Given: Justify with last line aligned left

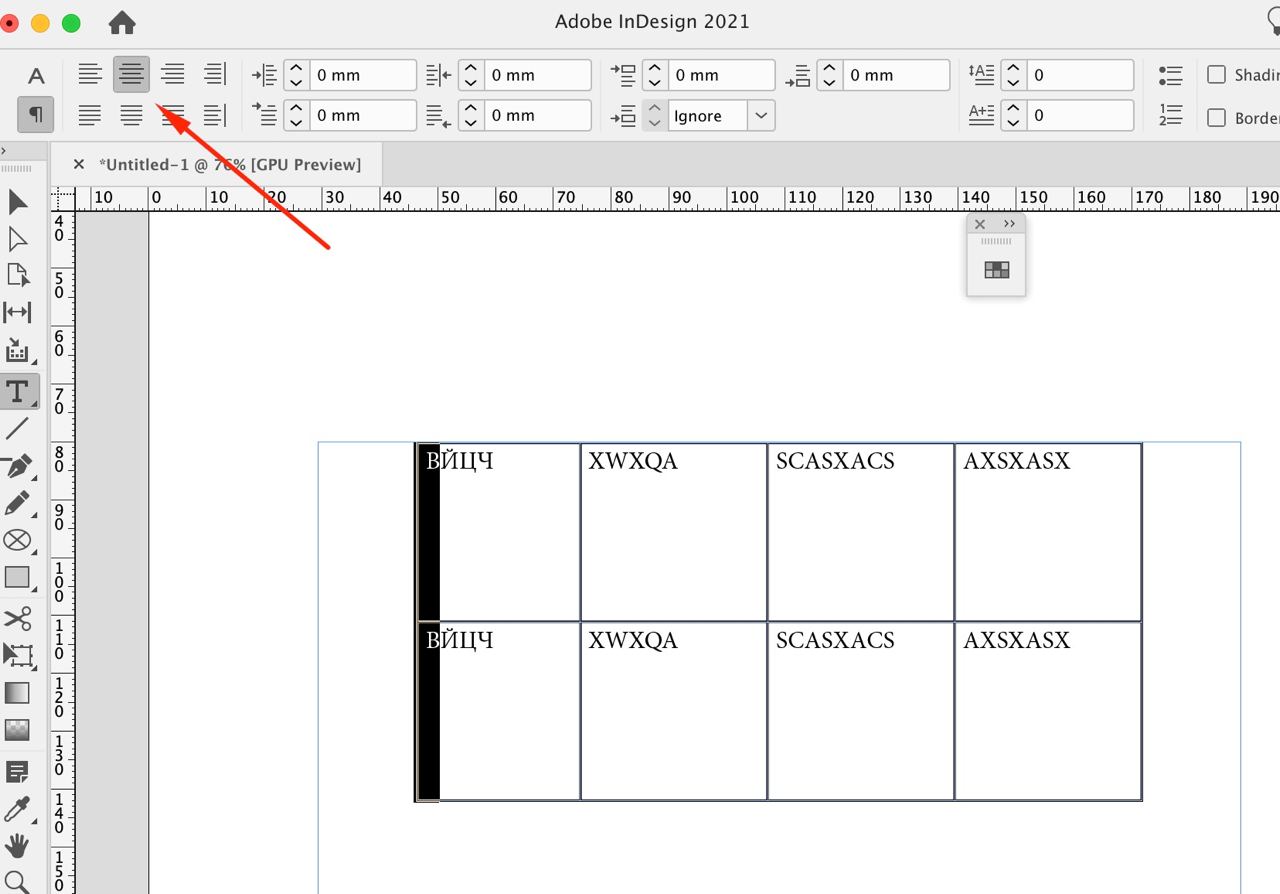Looking at the screenshot, I should coord(90,115).
